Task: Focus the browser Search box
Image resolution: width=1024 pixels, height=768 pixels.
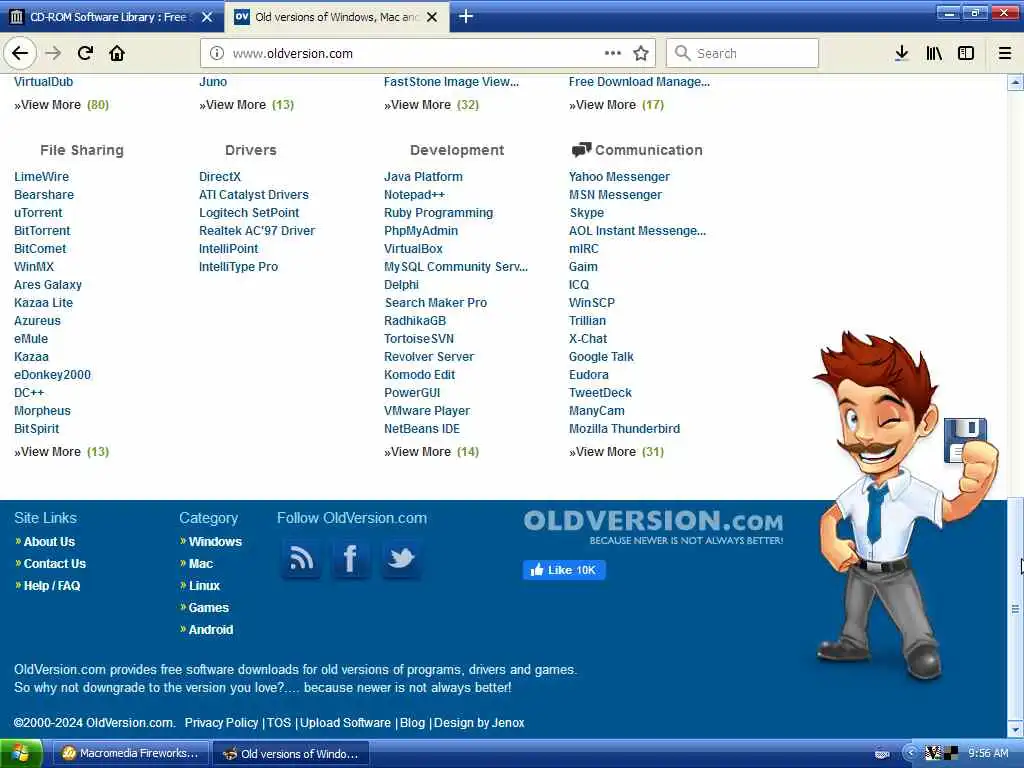Action: point(743,53)
